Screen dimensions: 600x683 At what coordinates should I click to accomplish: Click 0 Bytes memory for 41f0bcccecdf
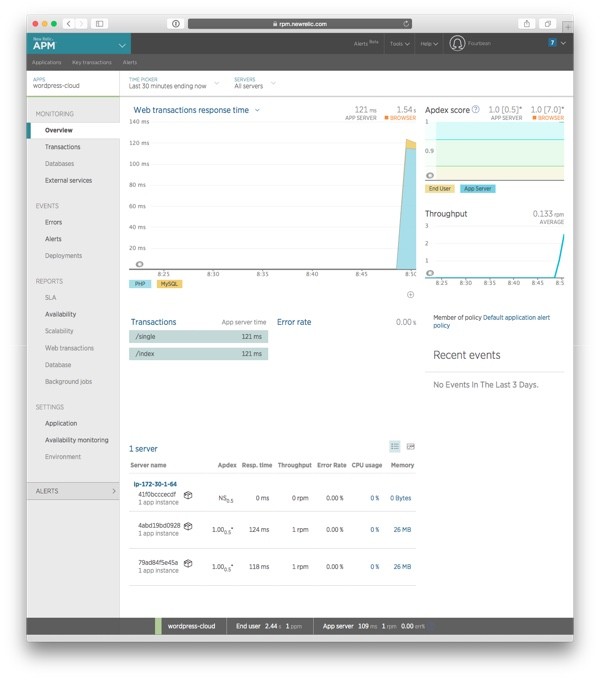[x=400, y=498]
